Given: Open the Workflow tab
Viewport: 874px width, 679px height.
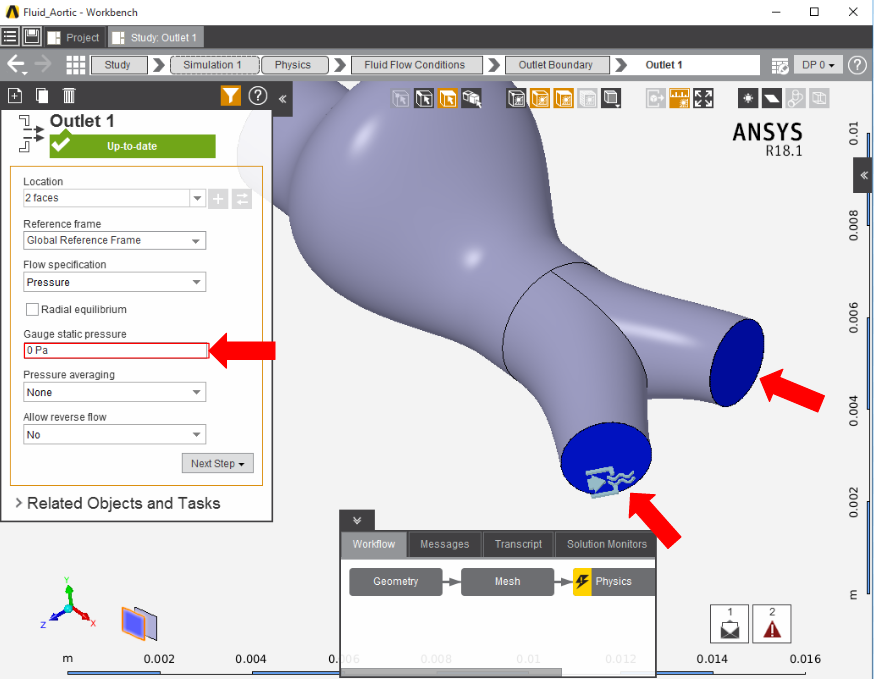Looking at the screenshot, I should pos(373,544).
